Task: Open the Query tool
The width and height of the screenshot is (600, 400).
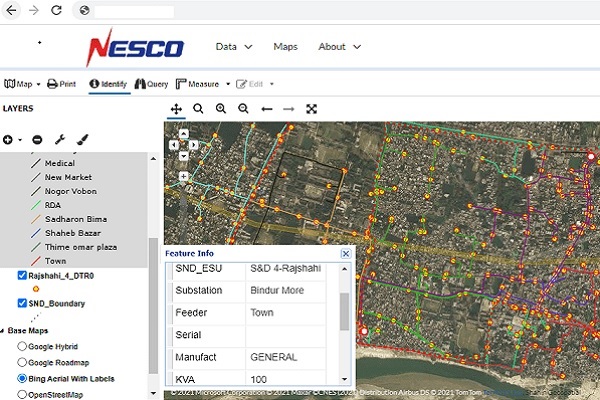Action: point(152,84)
